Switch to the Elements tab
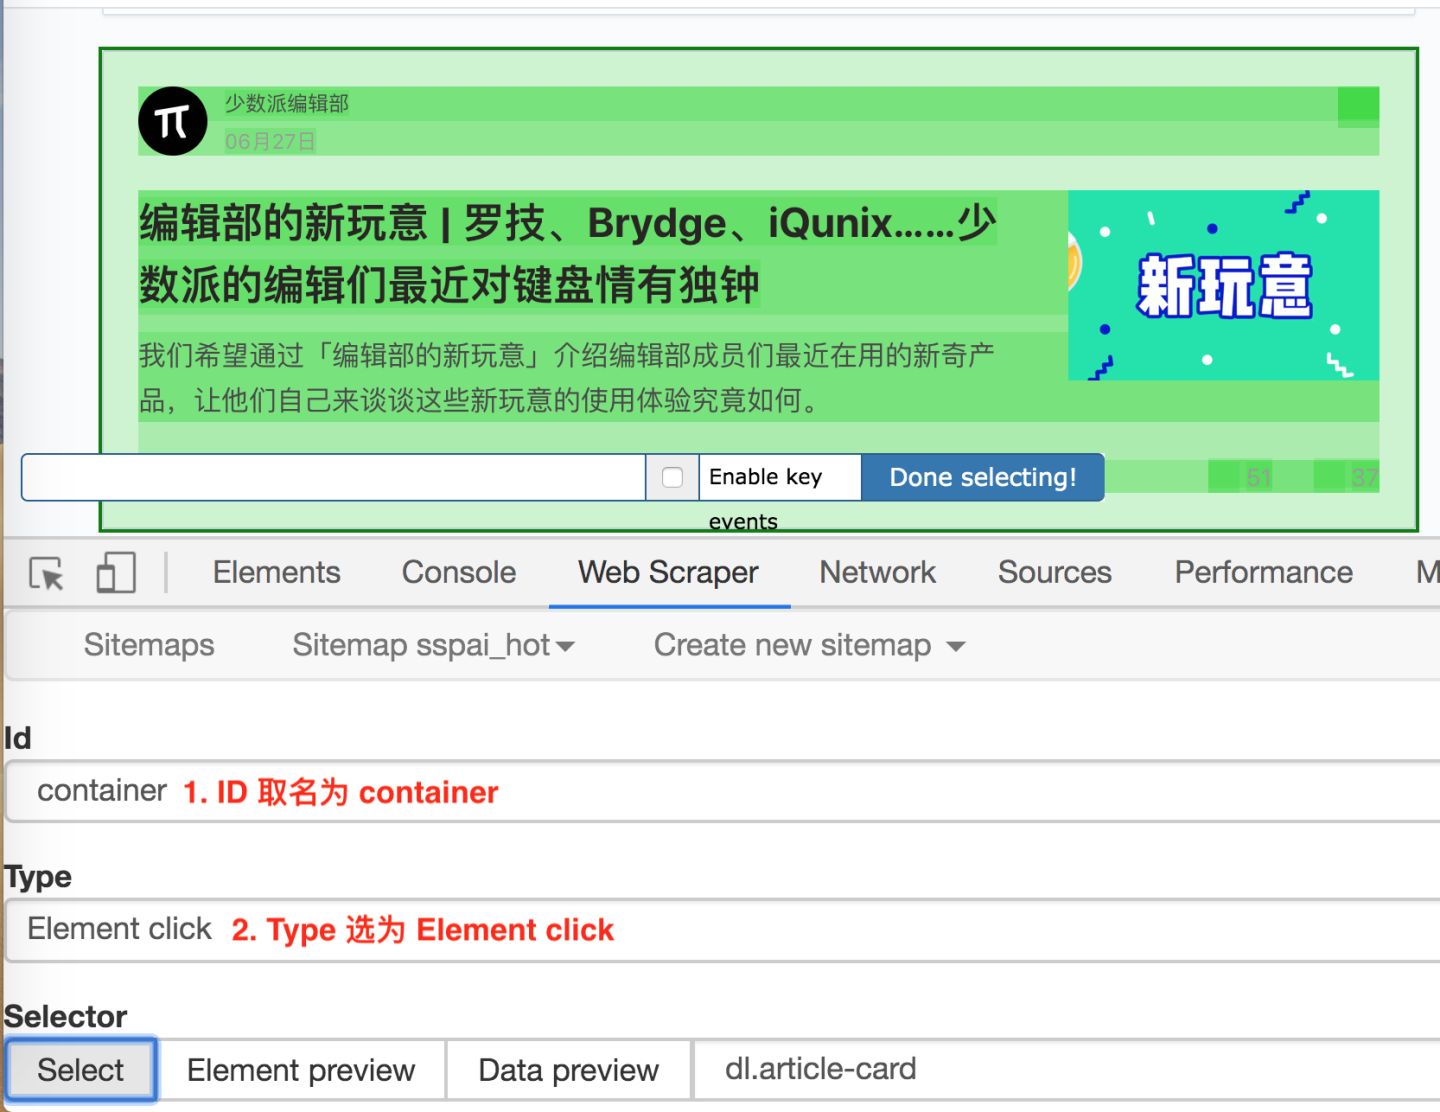The image size is (1440, 1112). (276, 572)
